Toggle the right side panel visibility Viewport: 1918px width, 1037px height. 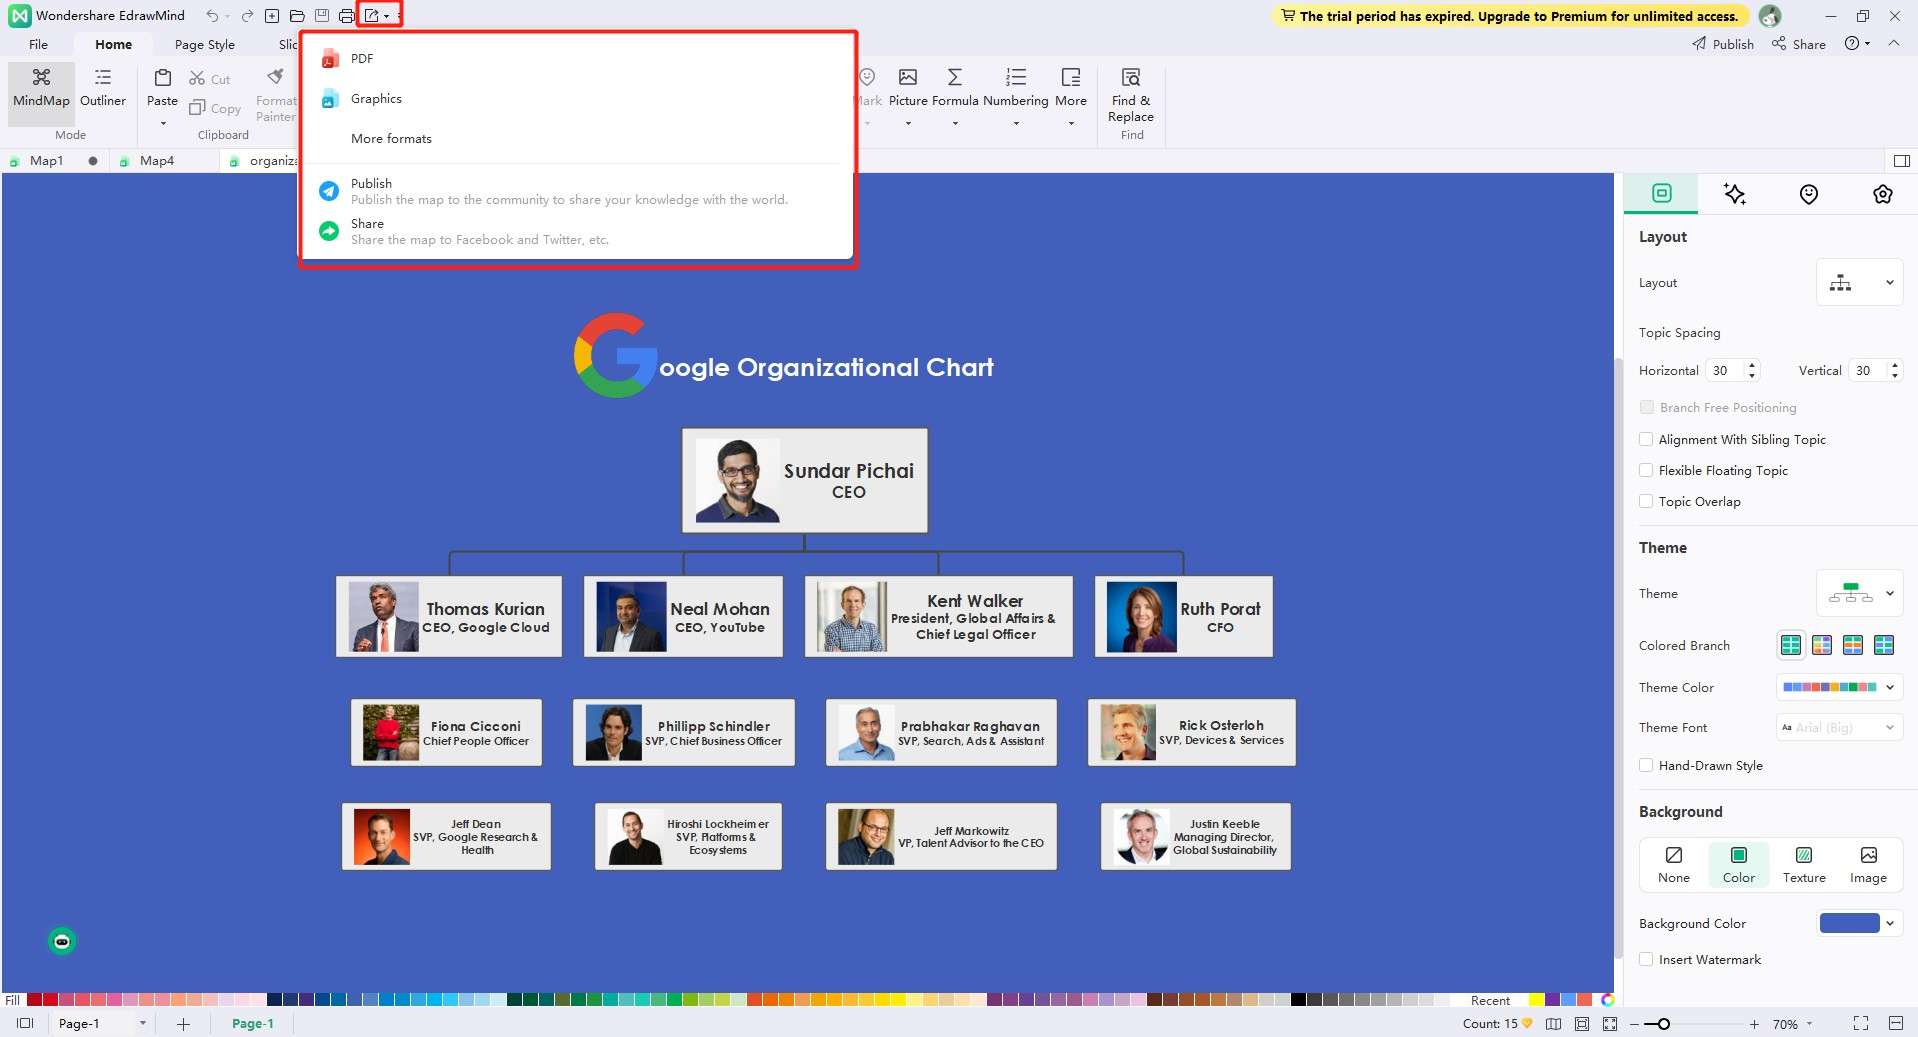1902,161
